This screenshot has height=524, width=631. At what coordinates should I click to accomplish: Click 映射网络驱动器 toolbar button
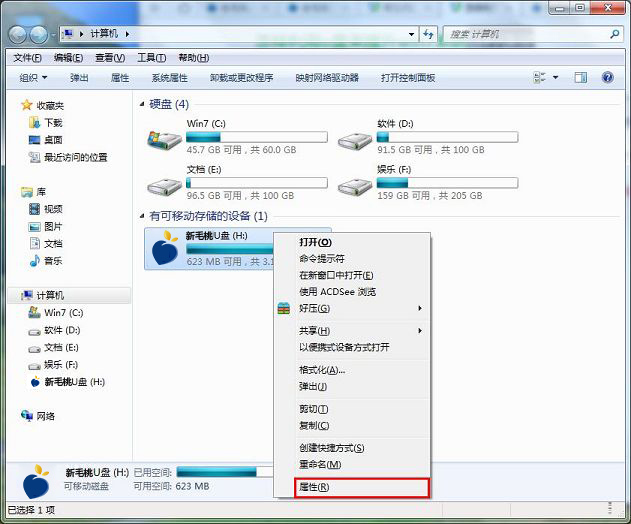coord(327,78)
